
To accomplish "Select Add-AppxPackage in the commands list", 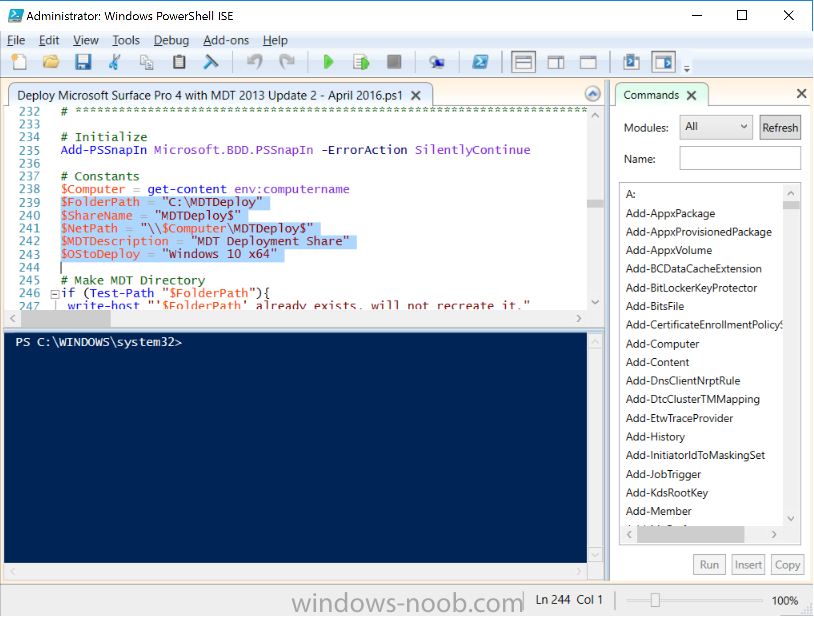I will pyautogui.click(x=670, y=213).
